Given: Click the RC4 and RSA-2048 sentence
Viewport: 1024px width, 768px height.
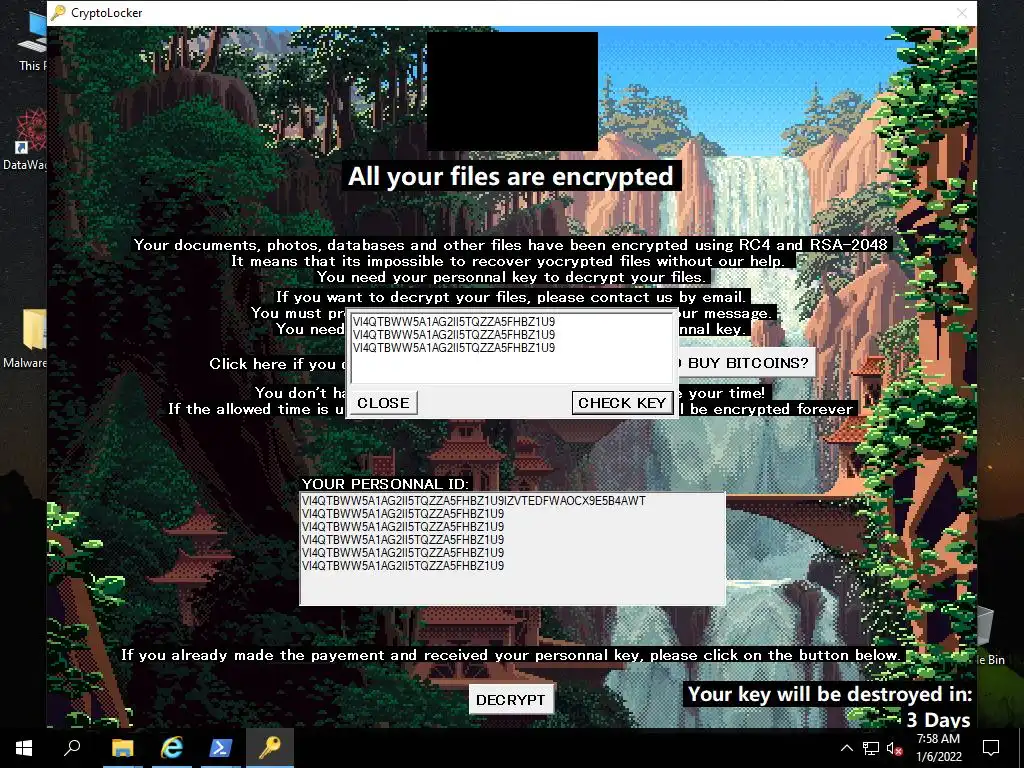Looking at the screenshot, I should pos(511,245).
